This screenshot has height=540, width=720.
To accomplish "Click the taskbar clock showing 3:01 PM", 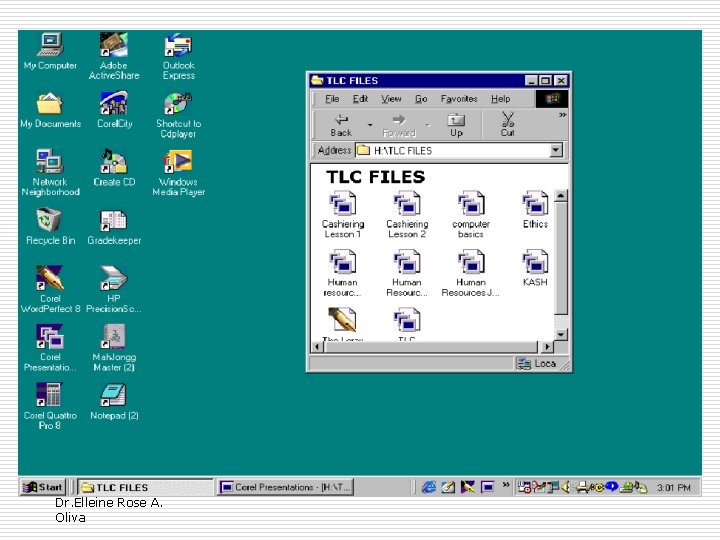I will coord(674,488).
